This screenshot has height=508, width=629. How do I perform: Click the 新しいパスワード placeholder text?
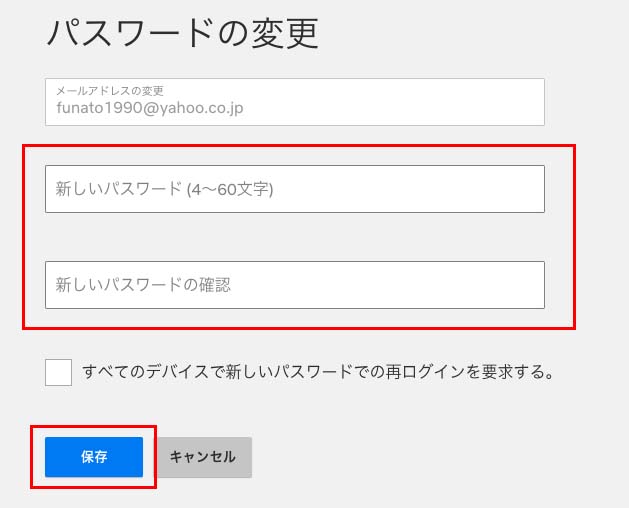click(164, 189)
